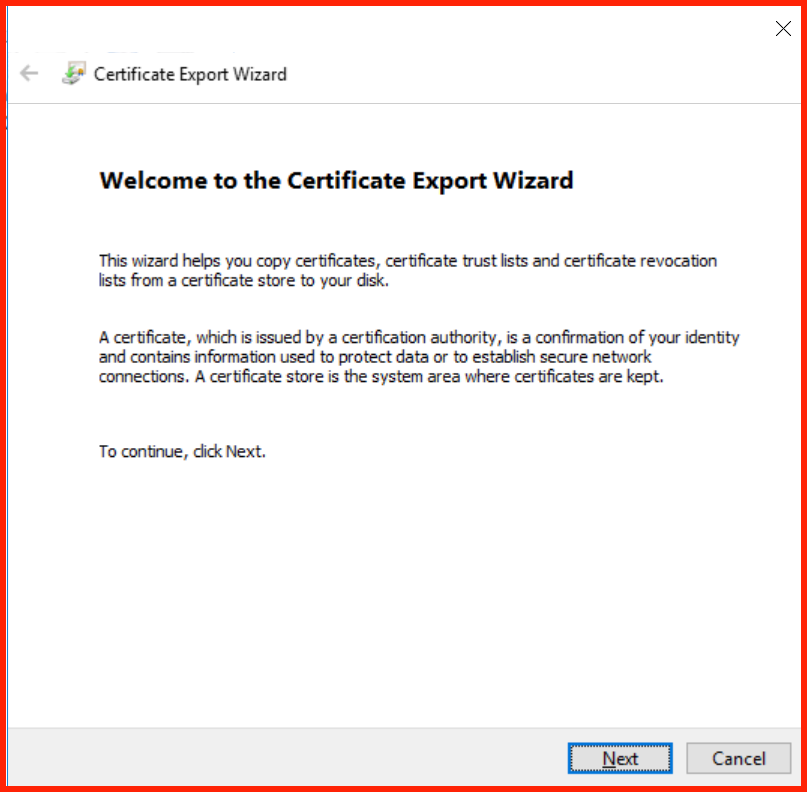Click the phrase 'secure network' in the second paragraph
The image size is (807, 792).
point(587,357)
